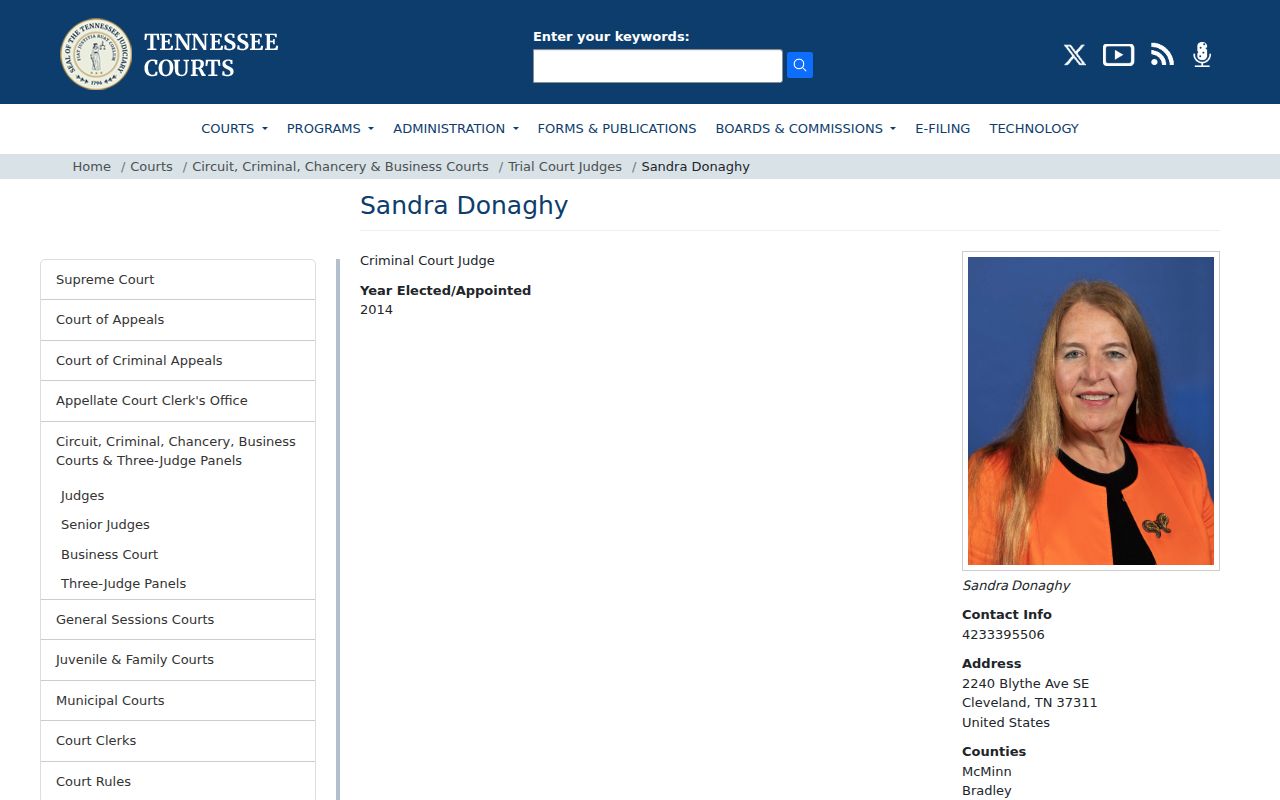This screenshot has width=1280, height=800.
Task: Click the year 2014 text
Action: pyautogui.click(x=376, y=310)
